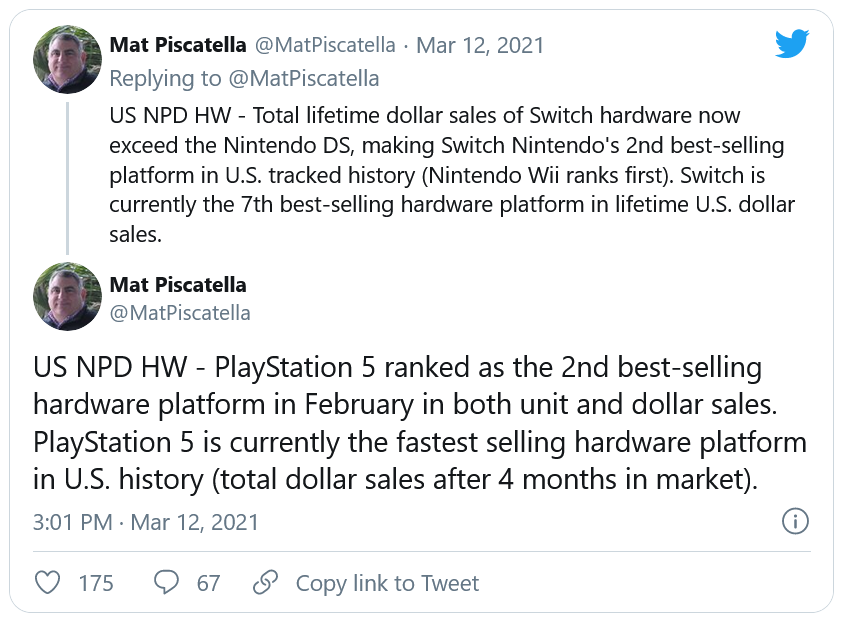Open the avatar on the Switch hardware tweet
The height and width of the screenshot is (621, 843).
68,59
